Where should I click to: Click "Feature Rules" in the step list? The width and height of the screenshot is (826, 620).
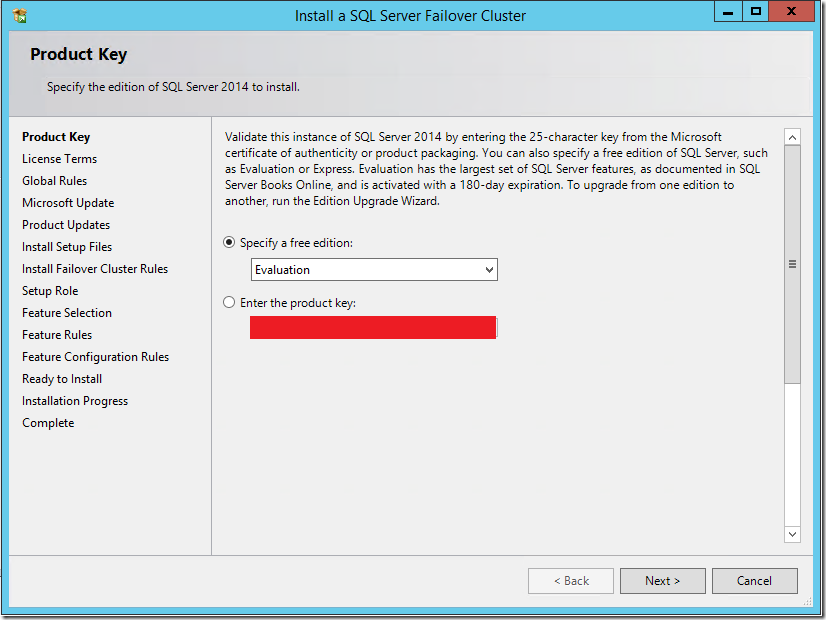coord(57,335)
